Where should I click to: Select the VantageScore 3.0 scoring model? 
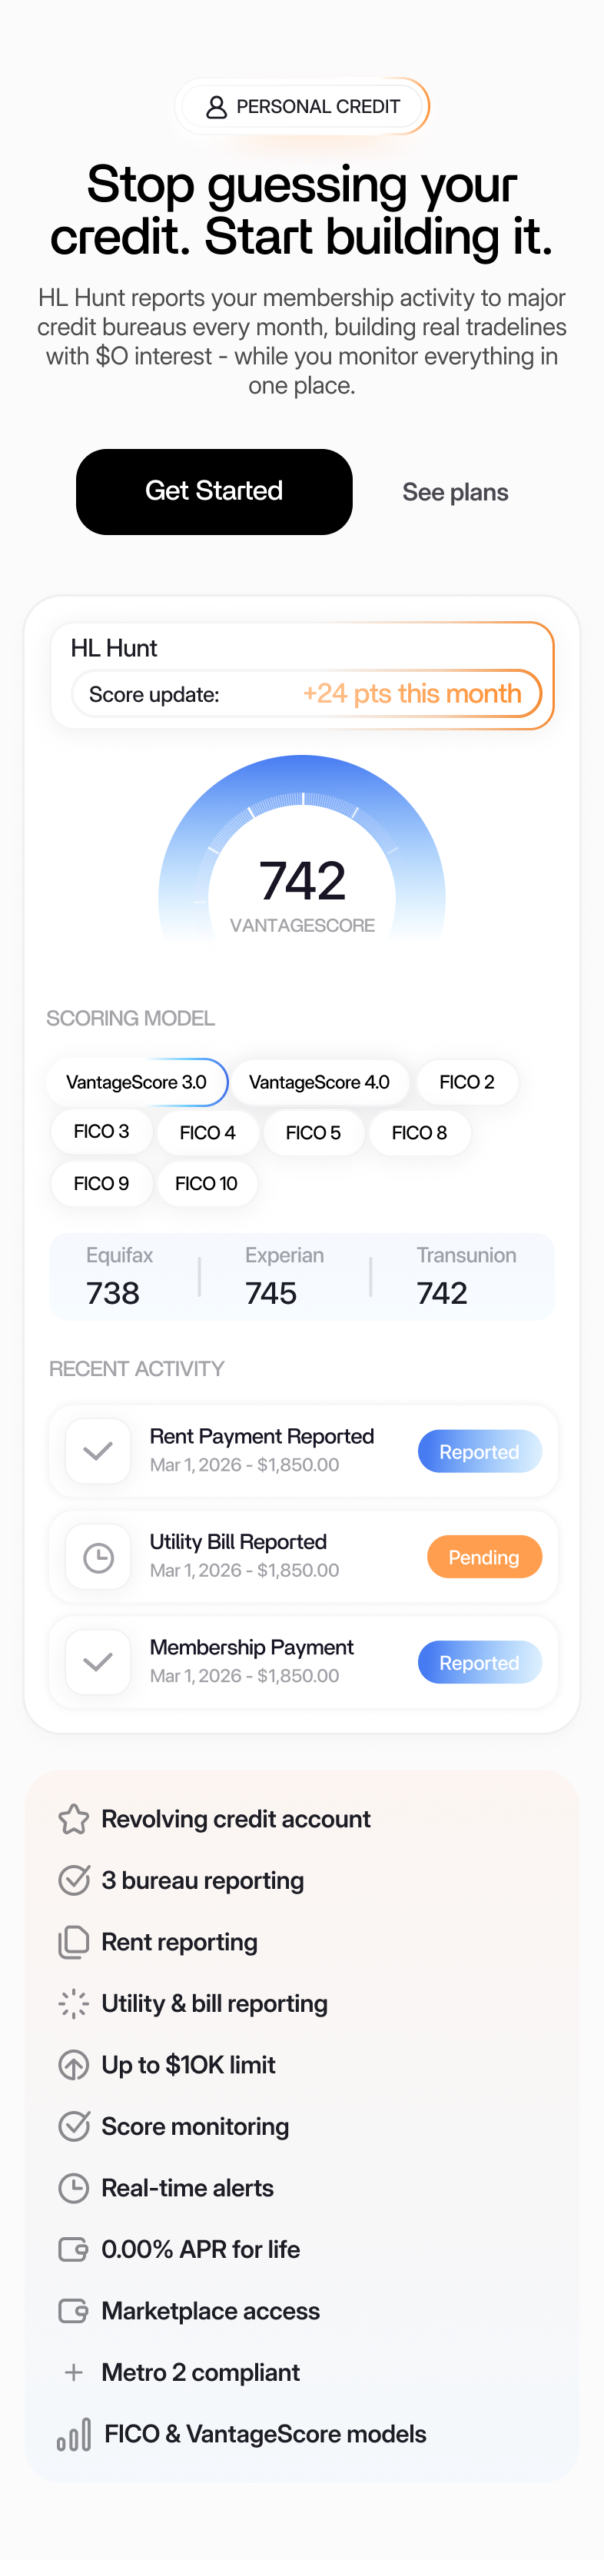click(x=137, y=1082)
